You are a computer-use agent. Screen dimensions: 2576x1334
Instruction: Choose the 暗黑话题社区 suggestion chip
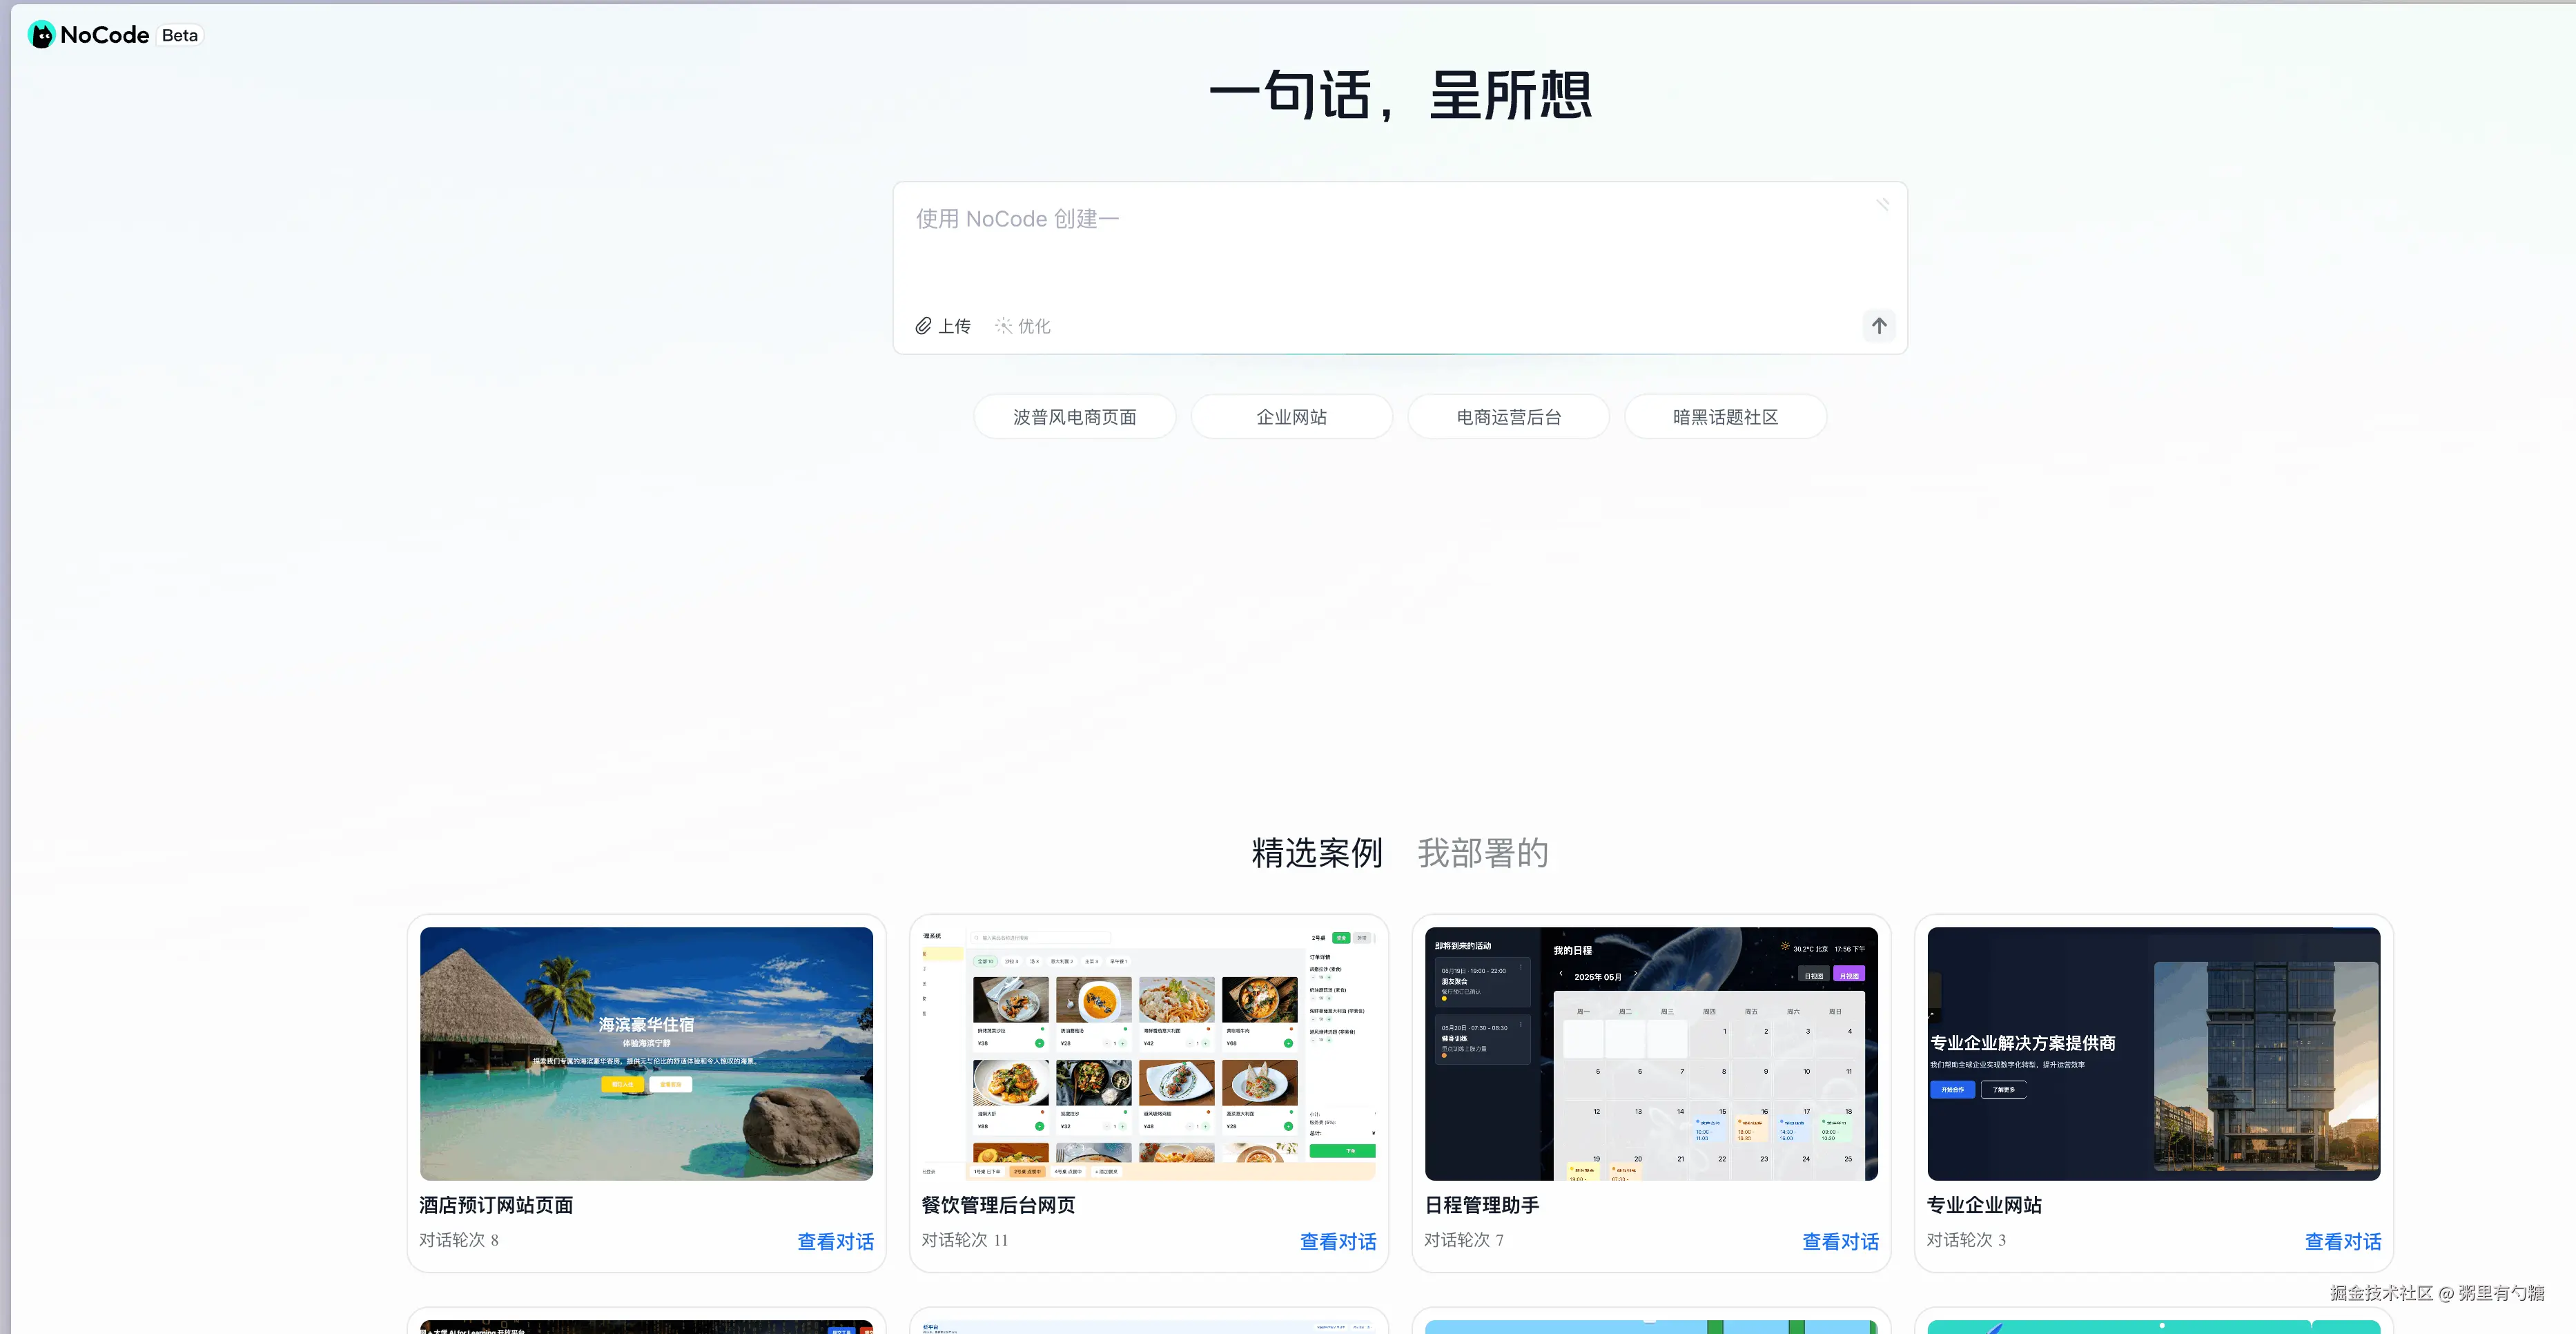coord(1725,417)
